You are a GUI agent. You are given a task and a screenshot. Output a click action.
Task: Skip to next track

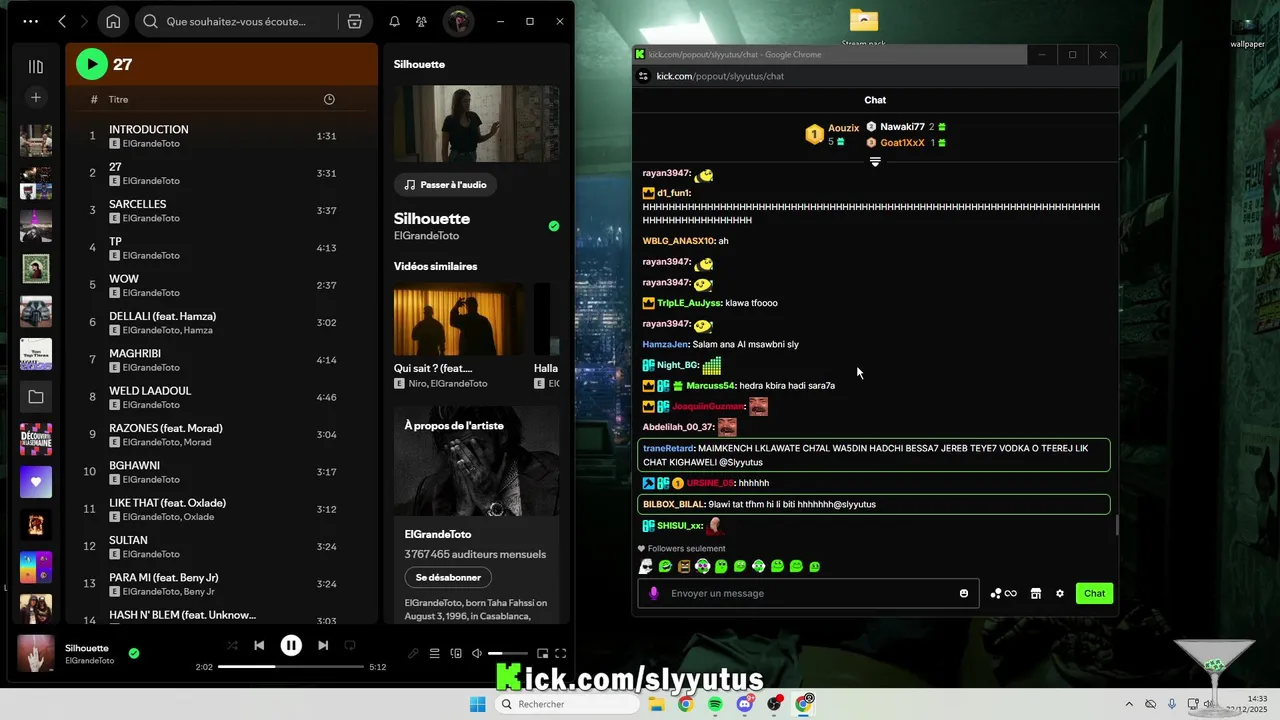point(323,645)
